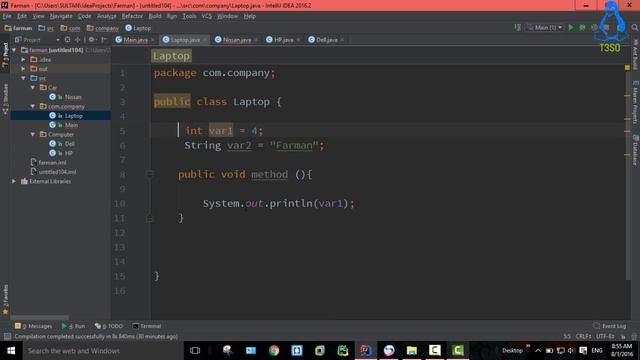This screenshot has width=640, height=360.
Task: Click the Make Project build icon
Action: coord(518,27)
